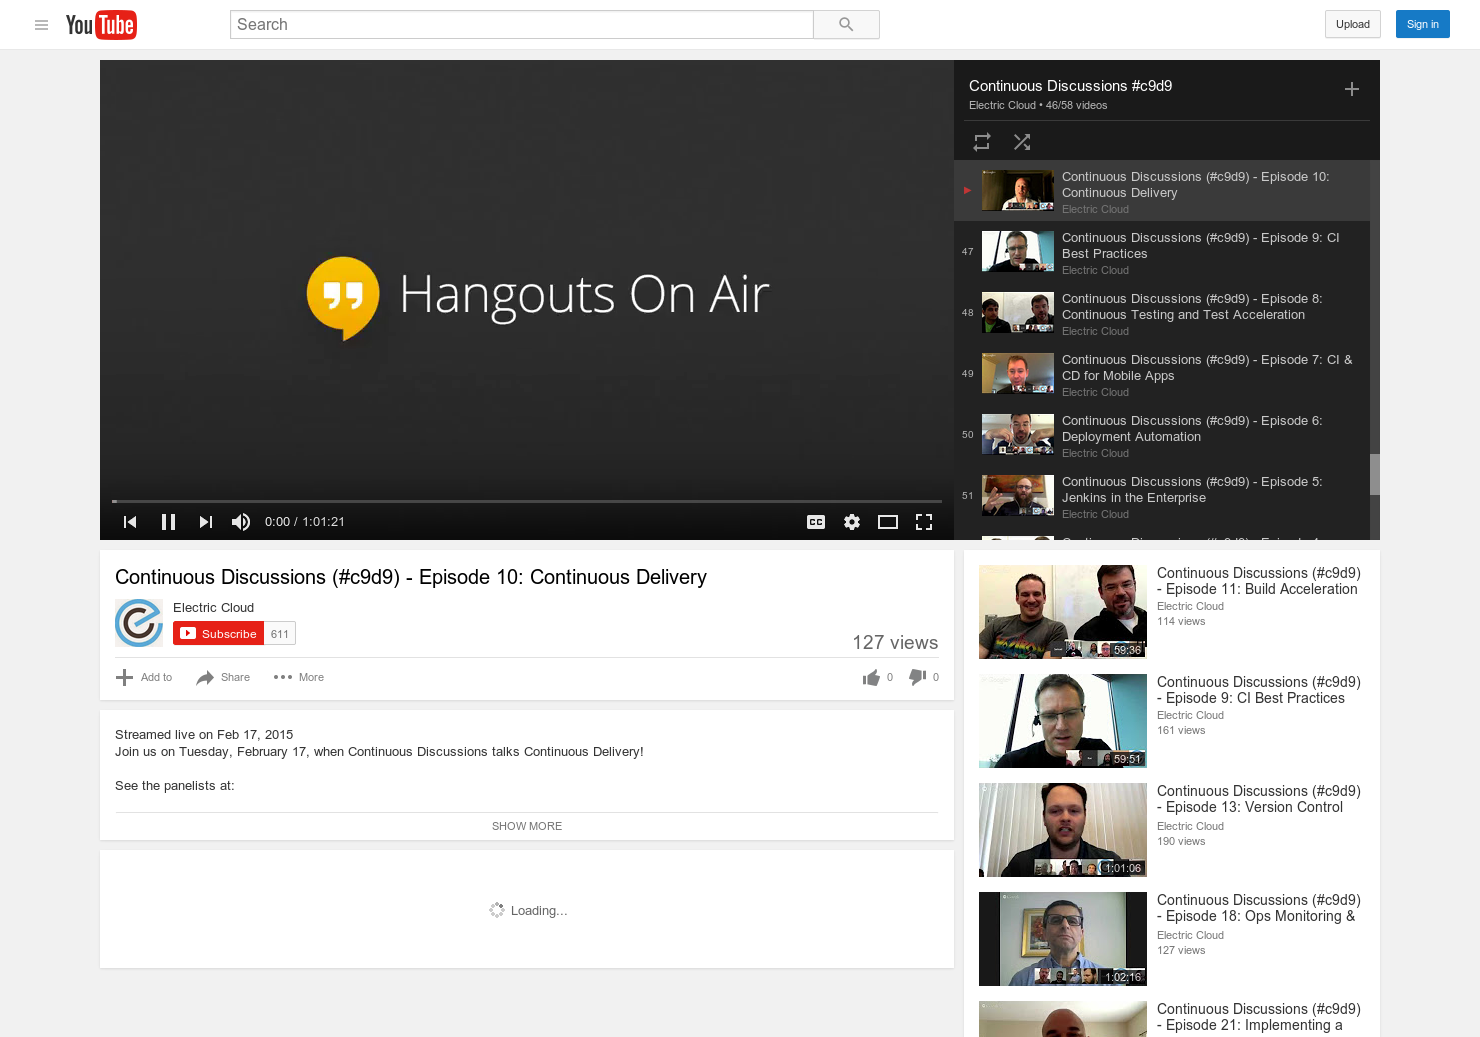This screenshot has height=1037, width=1480.
Task: Expand the More actions menu
Action: (x=298, y=677)
